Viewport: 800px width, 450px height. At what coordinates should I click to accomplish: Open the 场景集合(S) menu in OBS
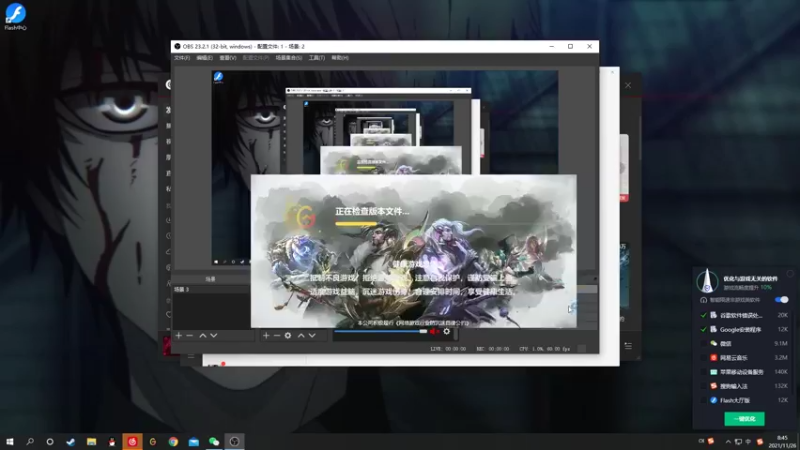[289, 58]
